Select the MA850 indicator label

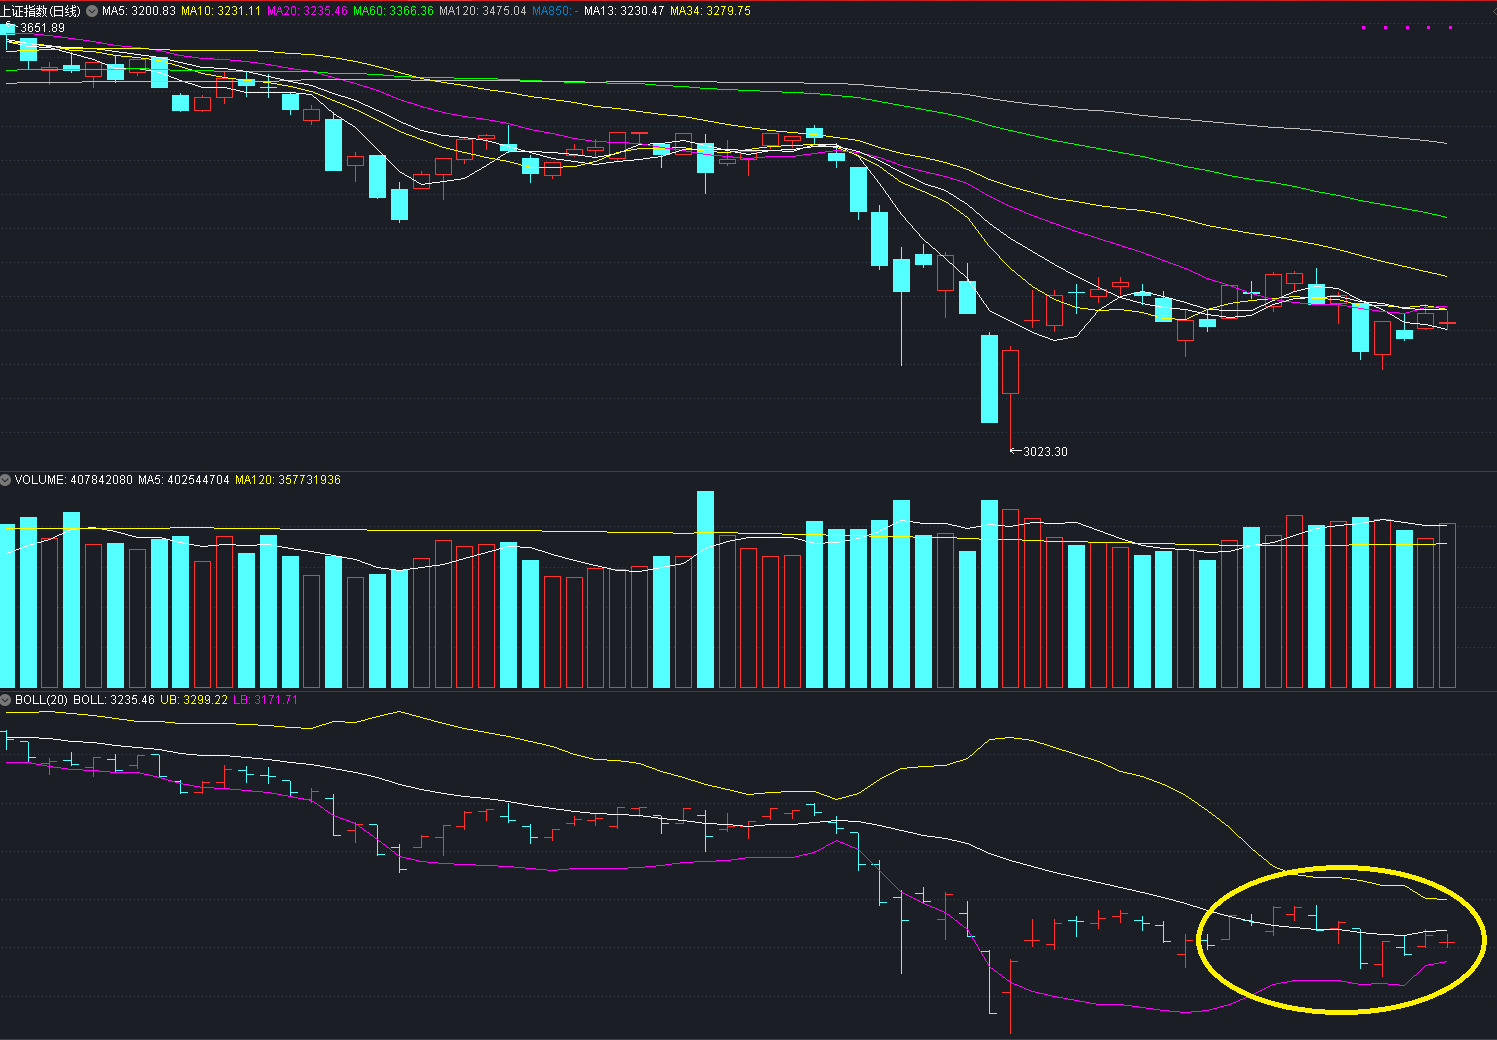(x=555, y=11)
